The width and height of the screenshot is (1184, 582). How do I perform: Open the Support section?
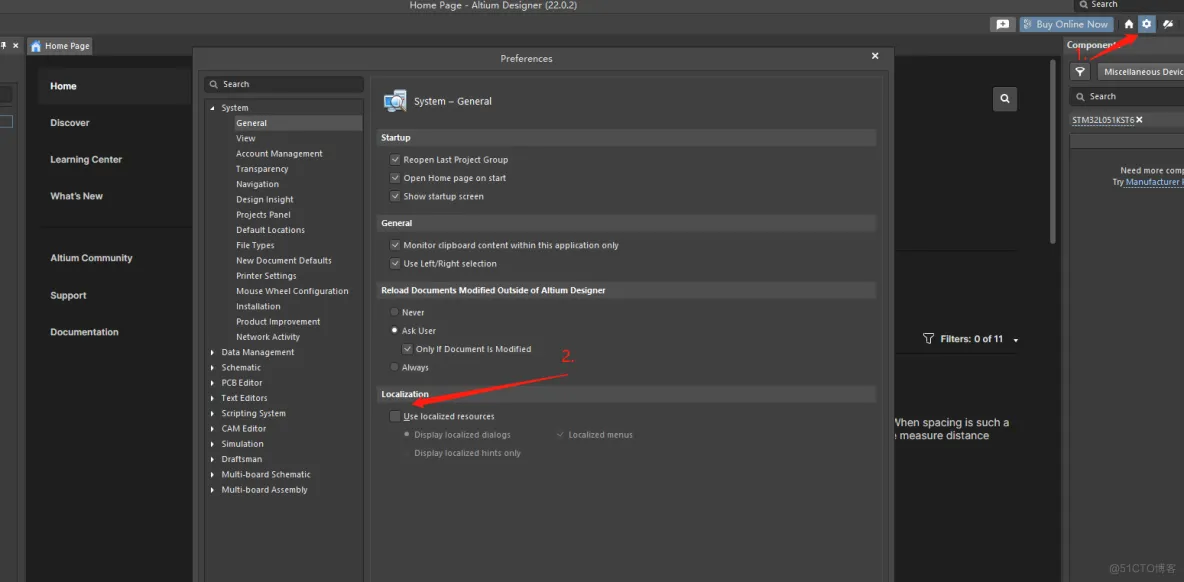[68, 295]
